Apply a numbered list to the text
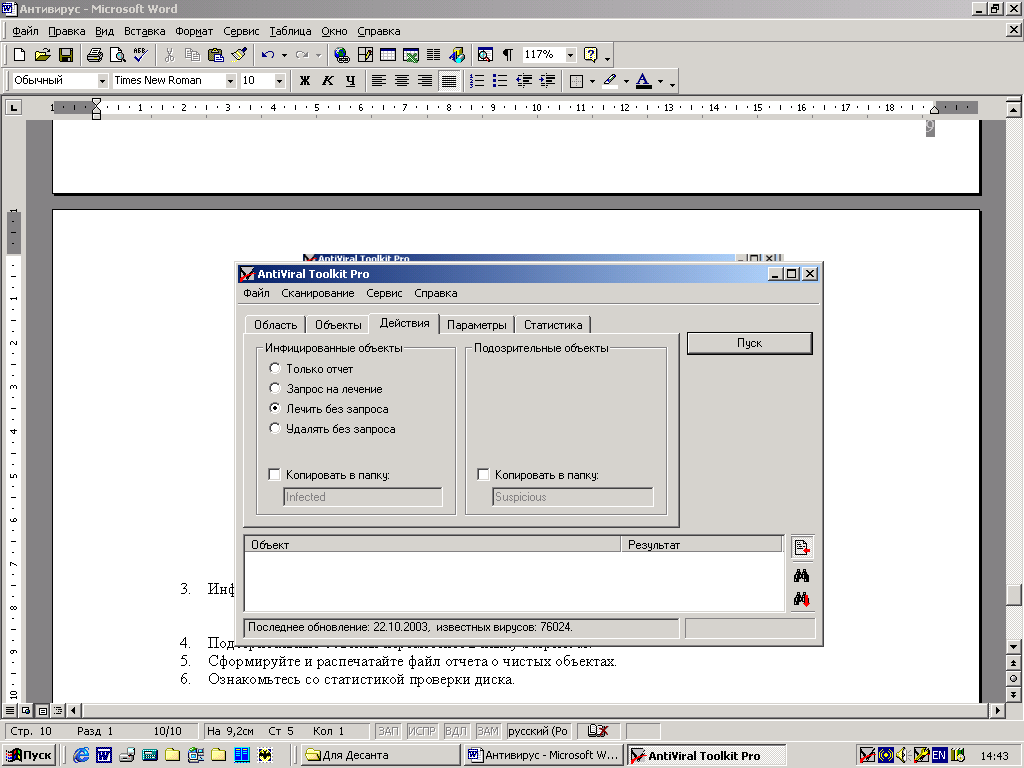 coord(477,81)
